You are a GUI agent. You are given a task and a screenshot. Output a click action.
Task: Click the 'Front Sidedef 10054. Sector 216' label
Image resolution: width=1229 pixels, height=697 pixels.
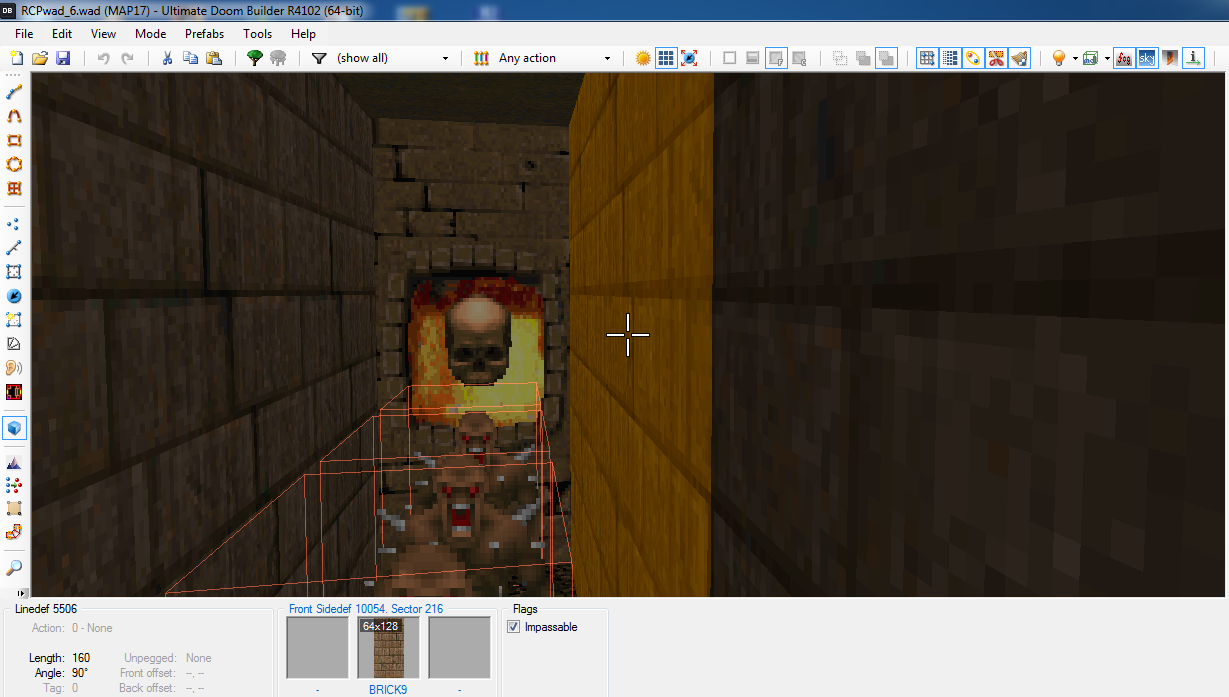366,608
